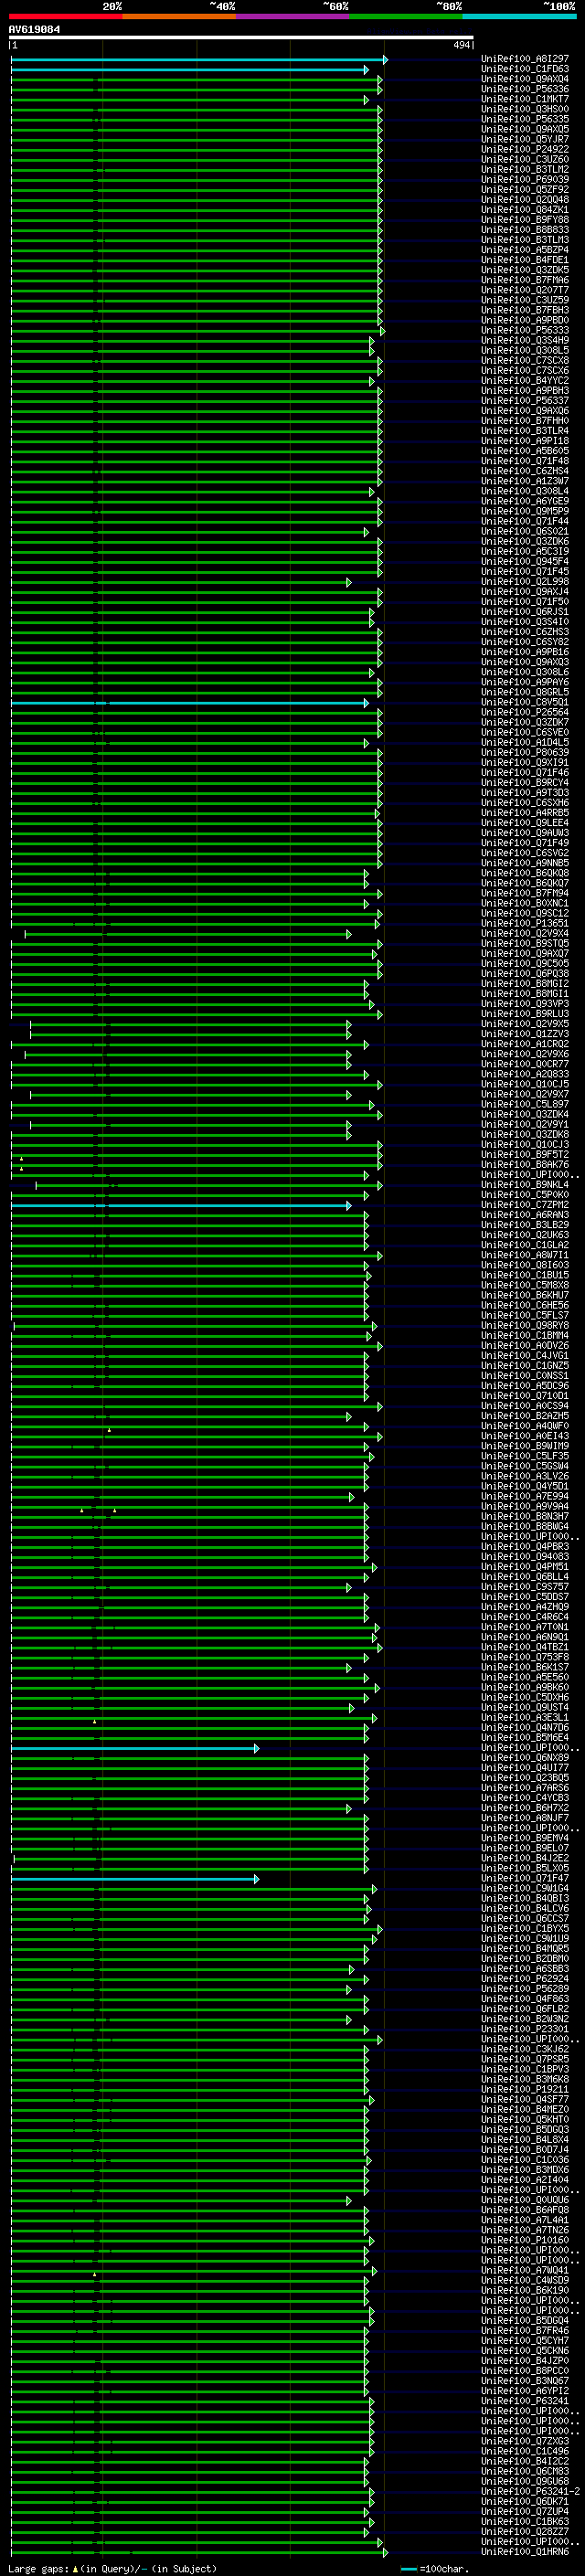Open hit UniRef100_Q753F8
The height and width of the screenshot is (2576, 585).
(525, 1657)
